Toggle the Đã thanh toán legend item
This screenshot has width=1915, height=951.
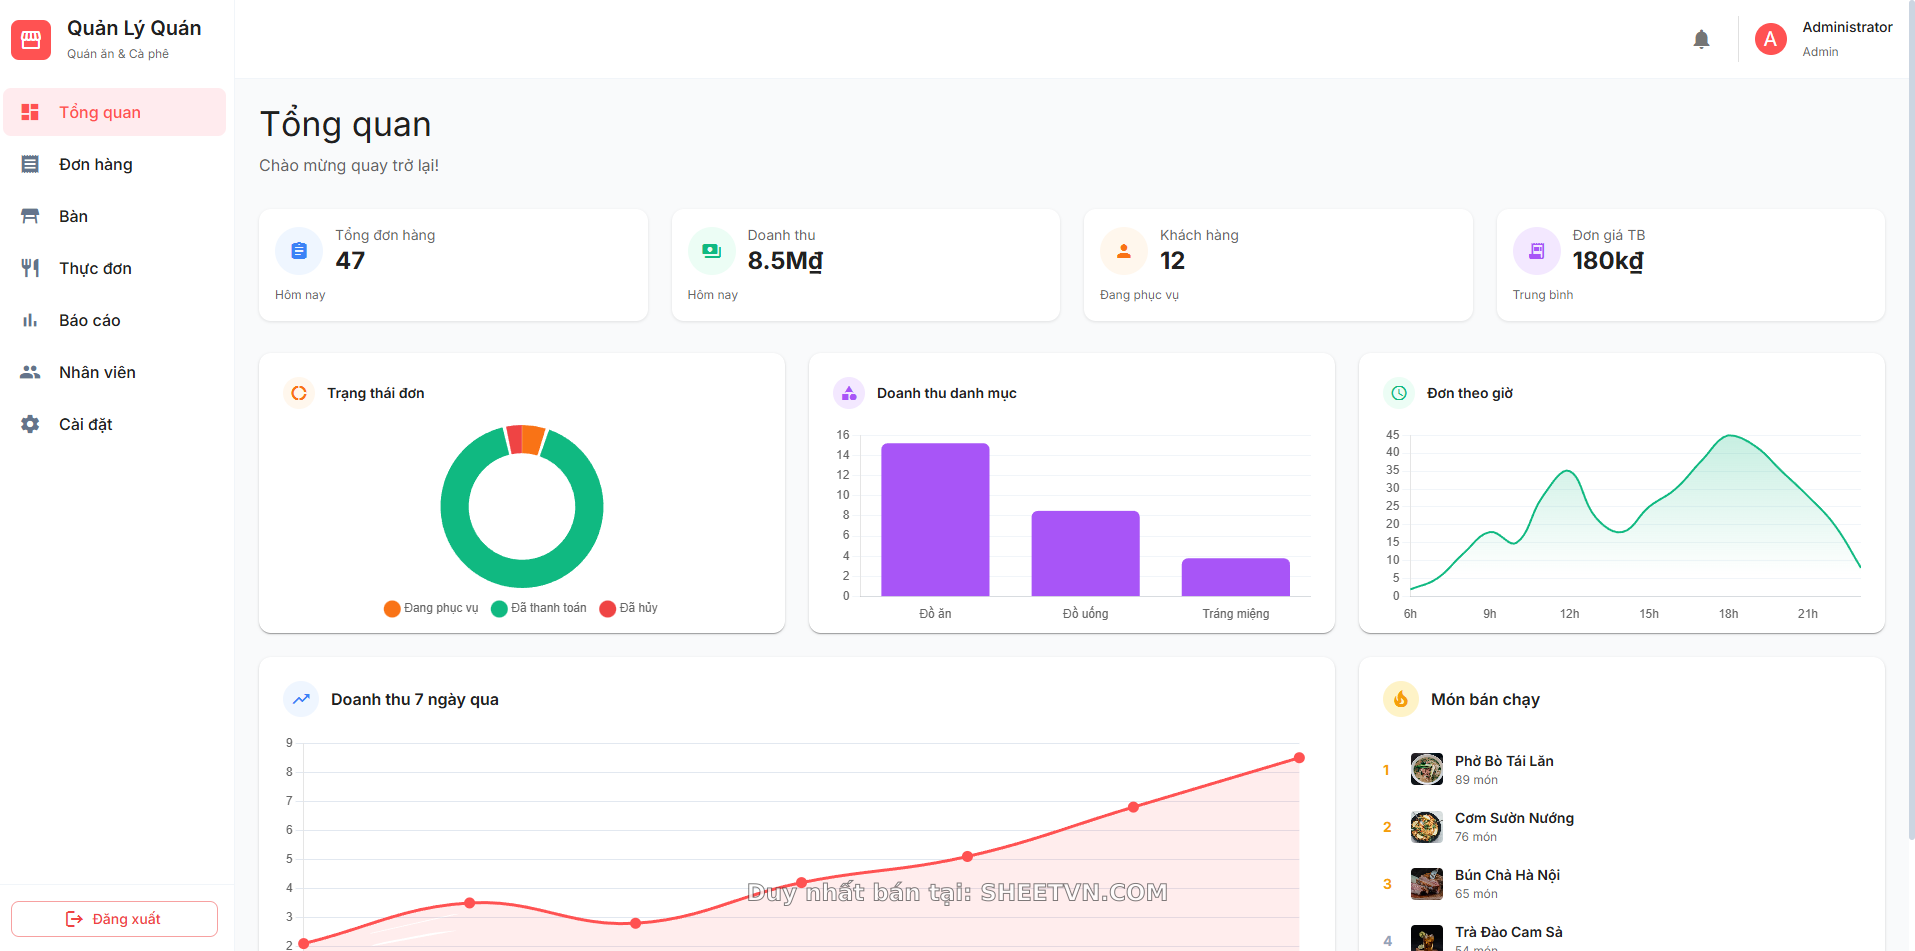[538, 608]
